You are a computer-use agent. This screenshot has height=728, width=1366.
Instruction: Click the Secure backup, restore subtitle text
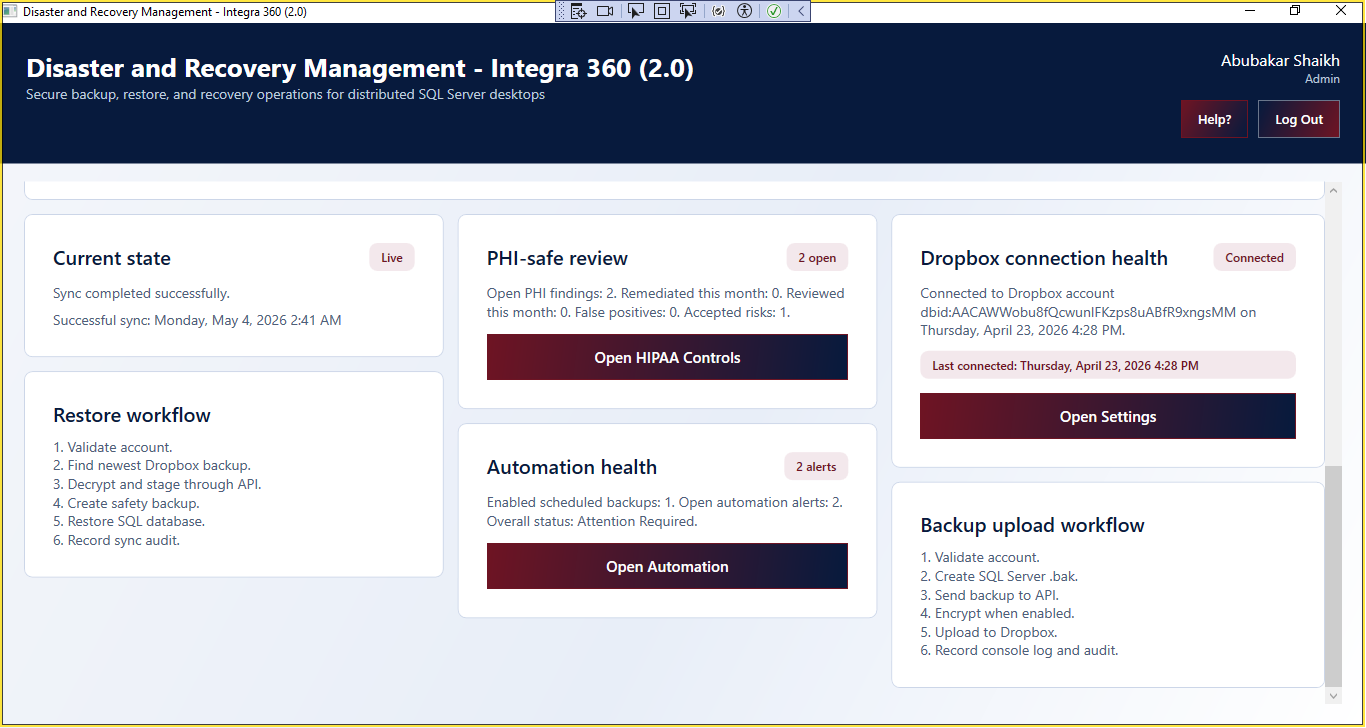(285, 95)
